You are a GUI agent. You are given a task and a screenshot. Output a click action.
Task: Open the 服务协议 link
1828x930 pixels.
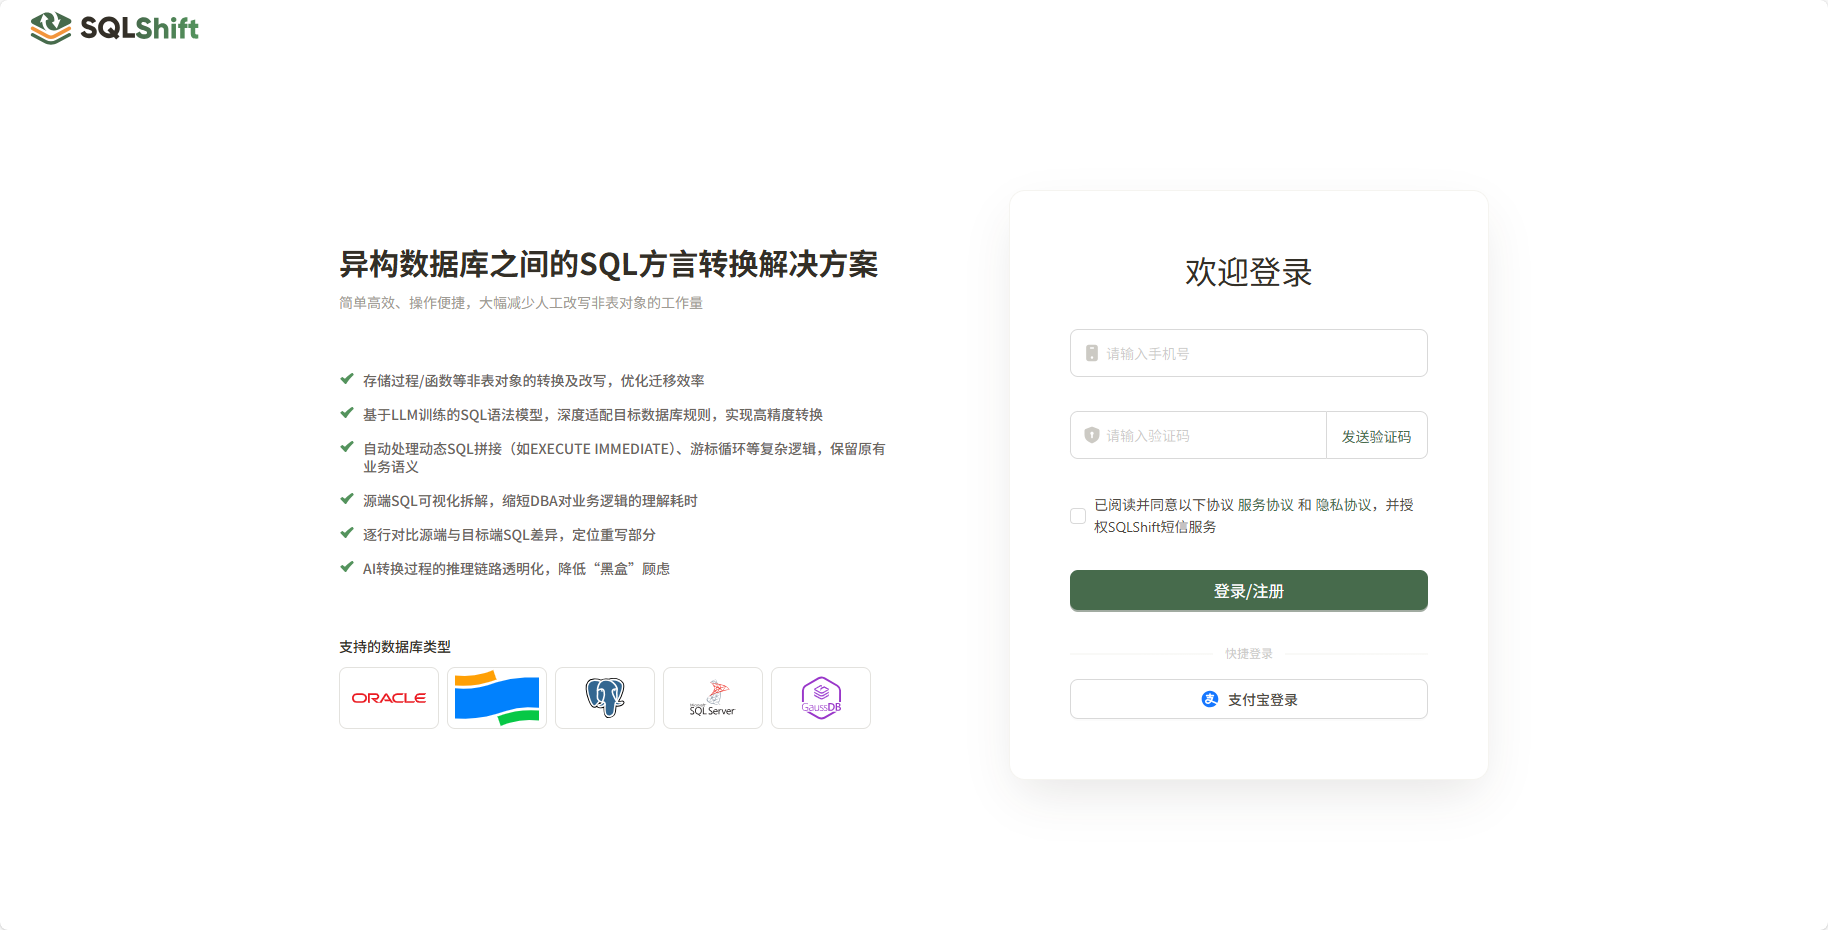click(1265, 505)
